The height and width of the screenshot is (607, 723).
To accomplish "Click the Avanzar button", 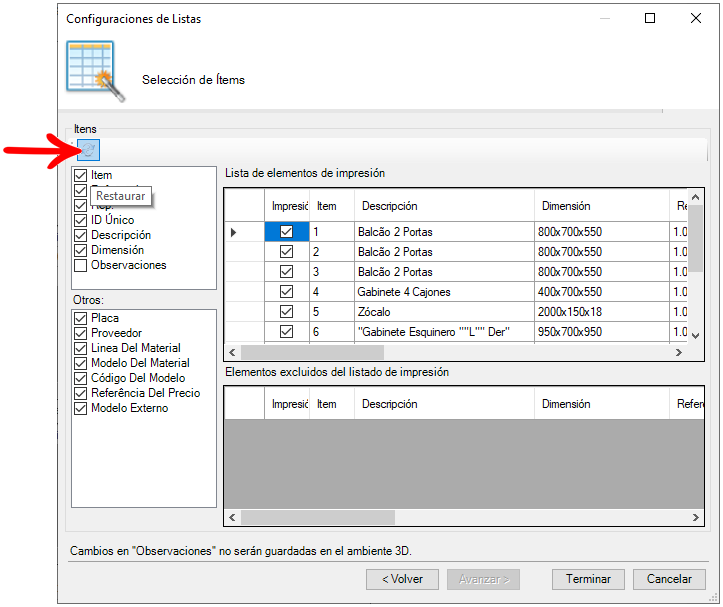I will [x=483, y=579].
